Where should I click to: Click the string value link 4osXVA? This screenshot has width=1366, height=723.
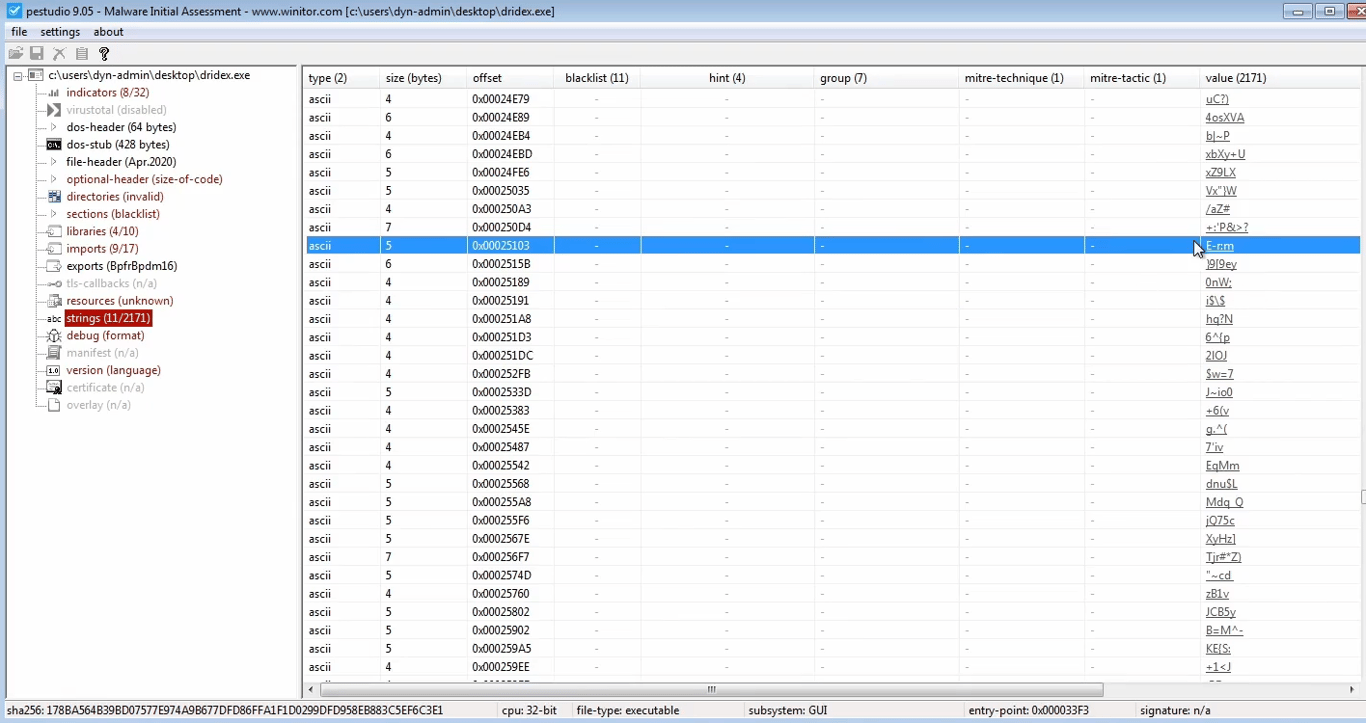[x=1225, y=118]
